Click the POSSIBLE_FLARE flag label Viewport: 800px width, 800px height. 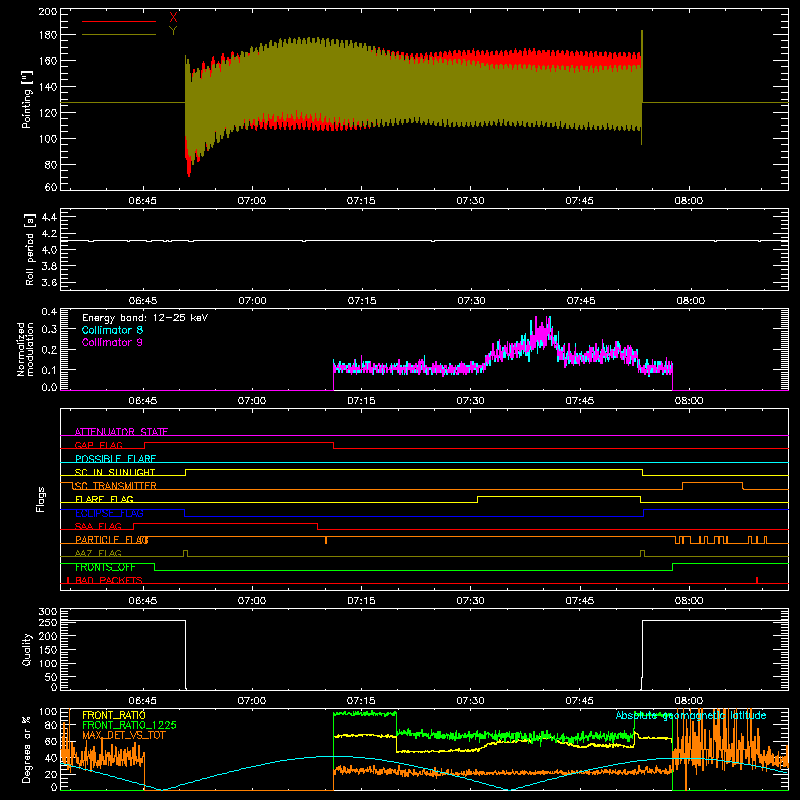coord(115,459)
